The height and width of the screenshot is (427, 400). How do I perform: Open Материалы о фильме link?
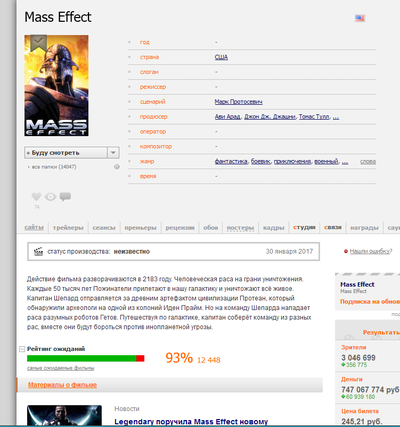(62, 385)
